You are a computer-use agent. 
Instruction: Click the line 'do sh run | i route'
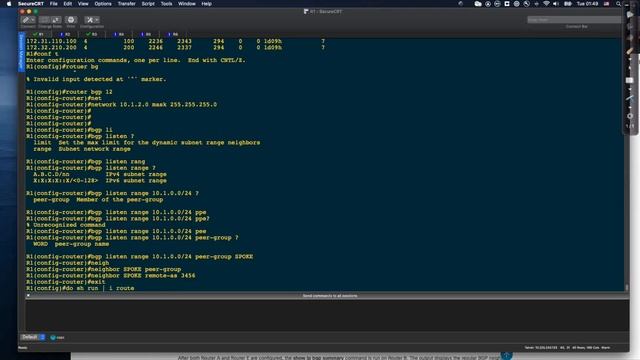point(80,288)
